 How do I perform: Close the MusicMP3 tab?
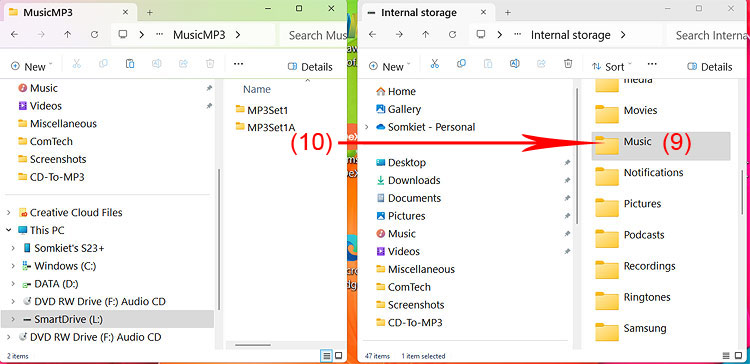[x=125, y=12]
